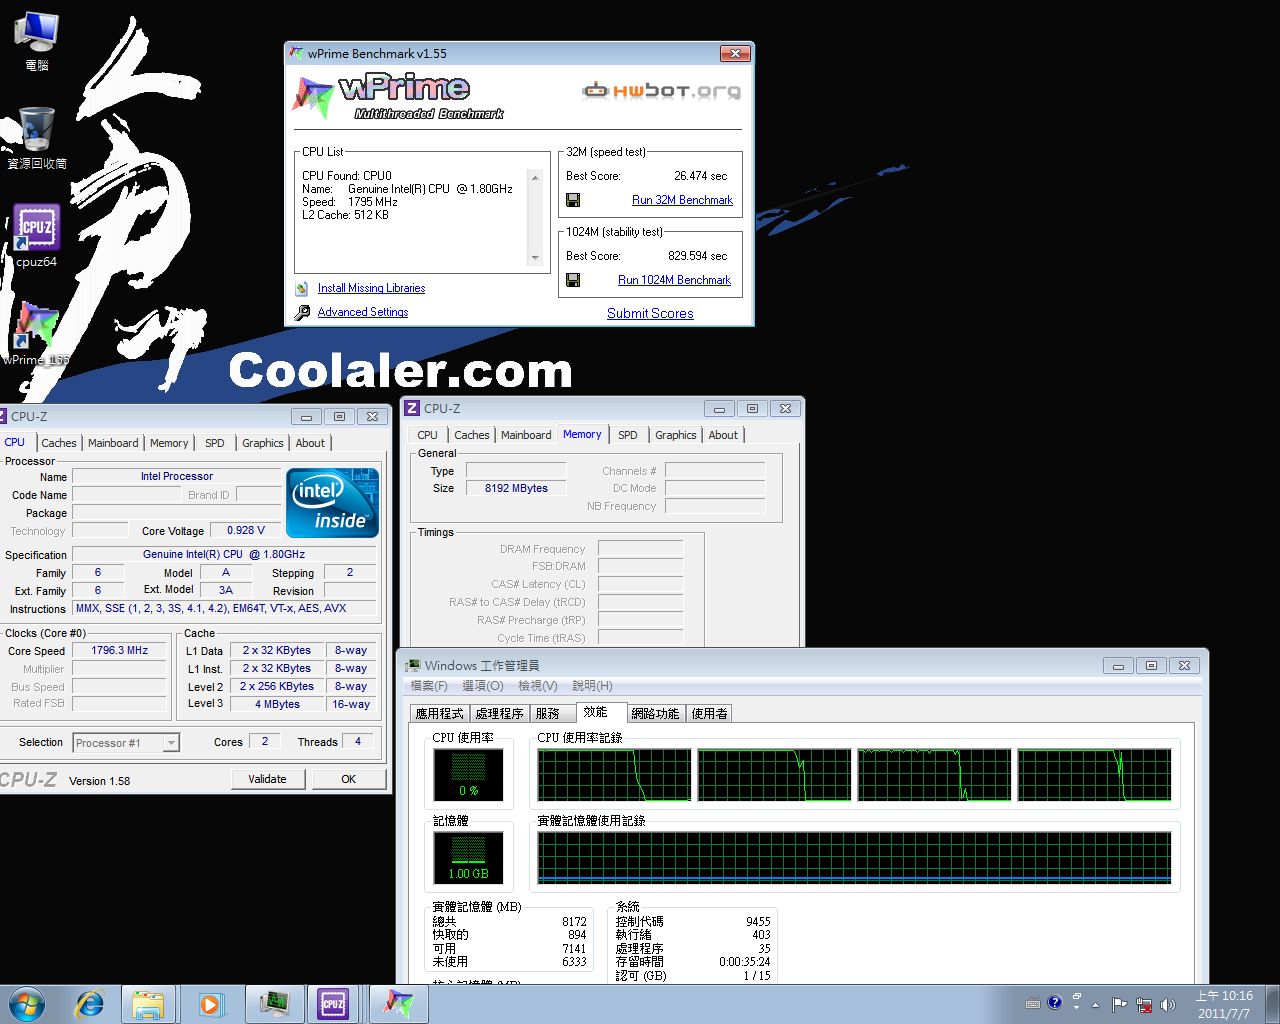Click the 26.474 sec best score
Image resolution: width=1280 pixels, height=1024 pixels.
pos(700,176)
